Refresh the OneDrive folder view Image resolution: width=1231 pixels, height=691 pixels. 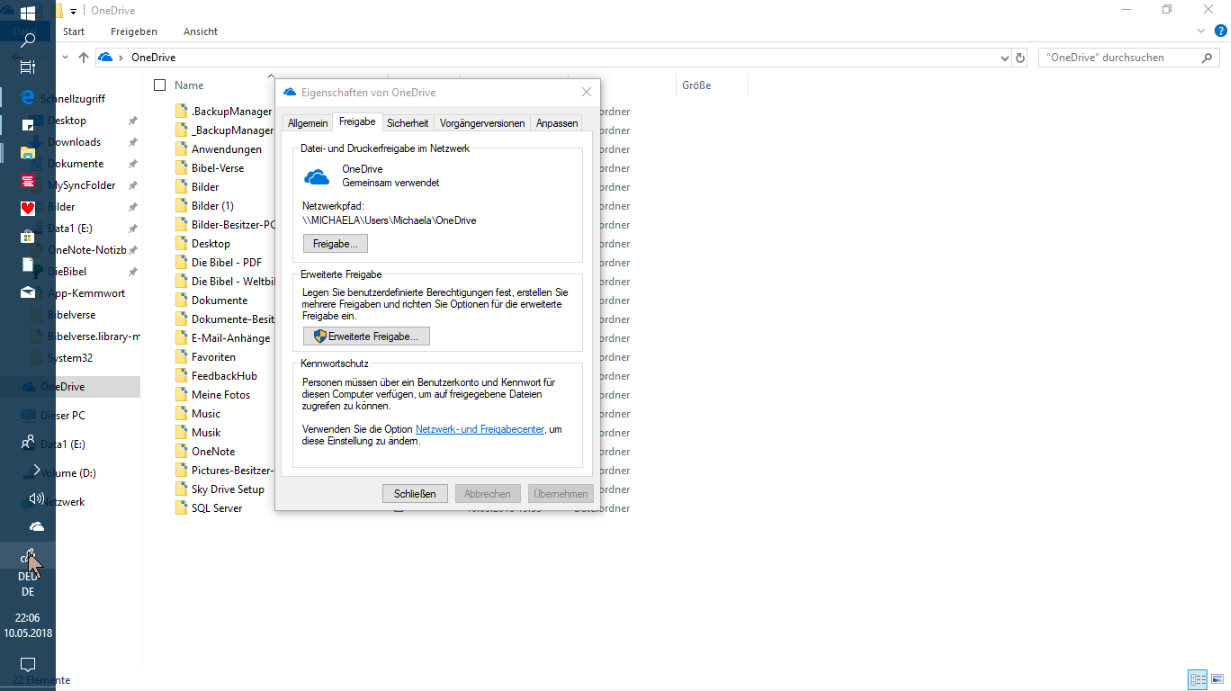pos(1020,58)
